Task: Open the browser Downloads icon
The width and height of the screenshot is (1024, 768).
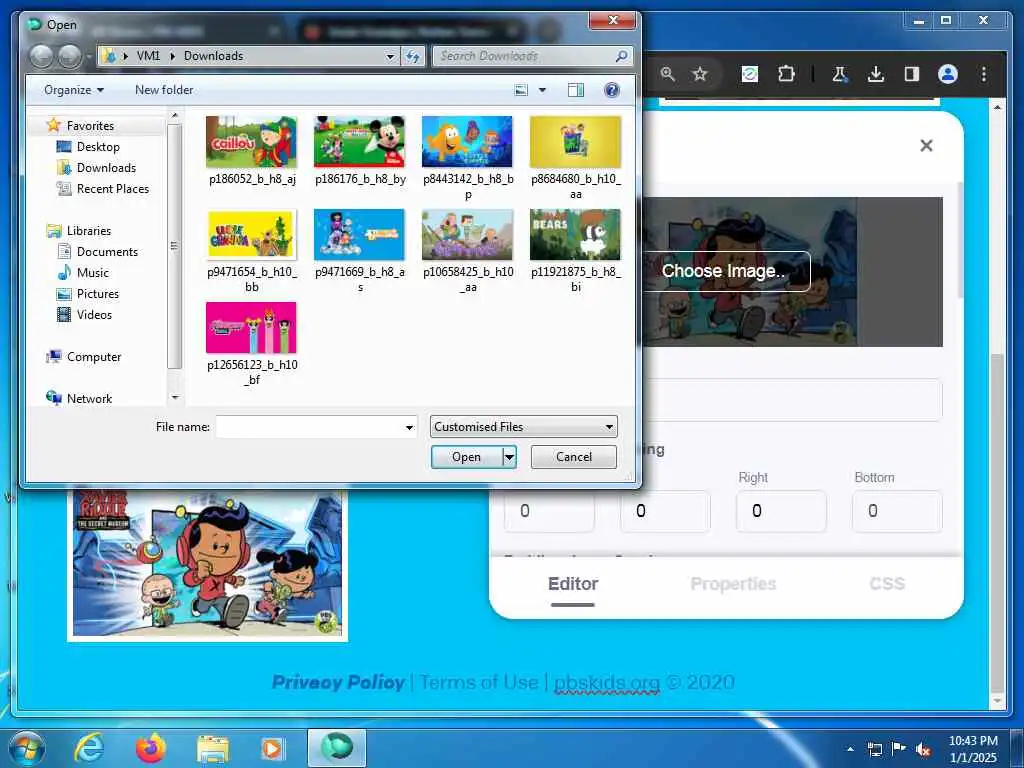Action: point(876,74)
